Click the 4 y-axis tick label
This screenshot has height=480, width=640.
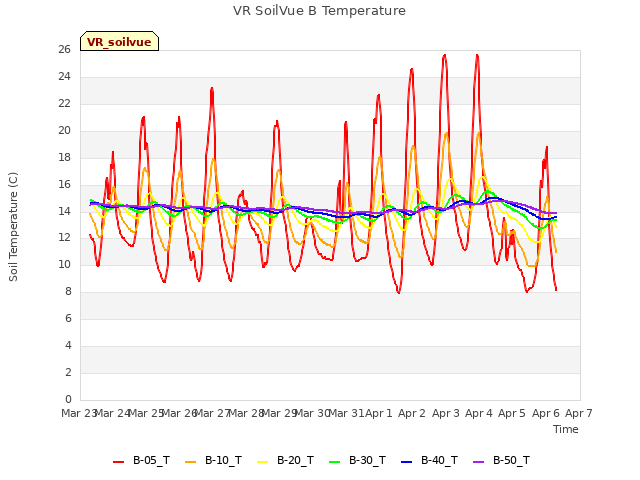click(68, 345)
